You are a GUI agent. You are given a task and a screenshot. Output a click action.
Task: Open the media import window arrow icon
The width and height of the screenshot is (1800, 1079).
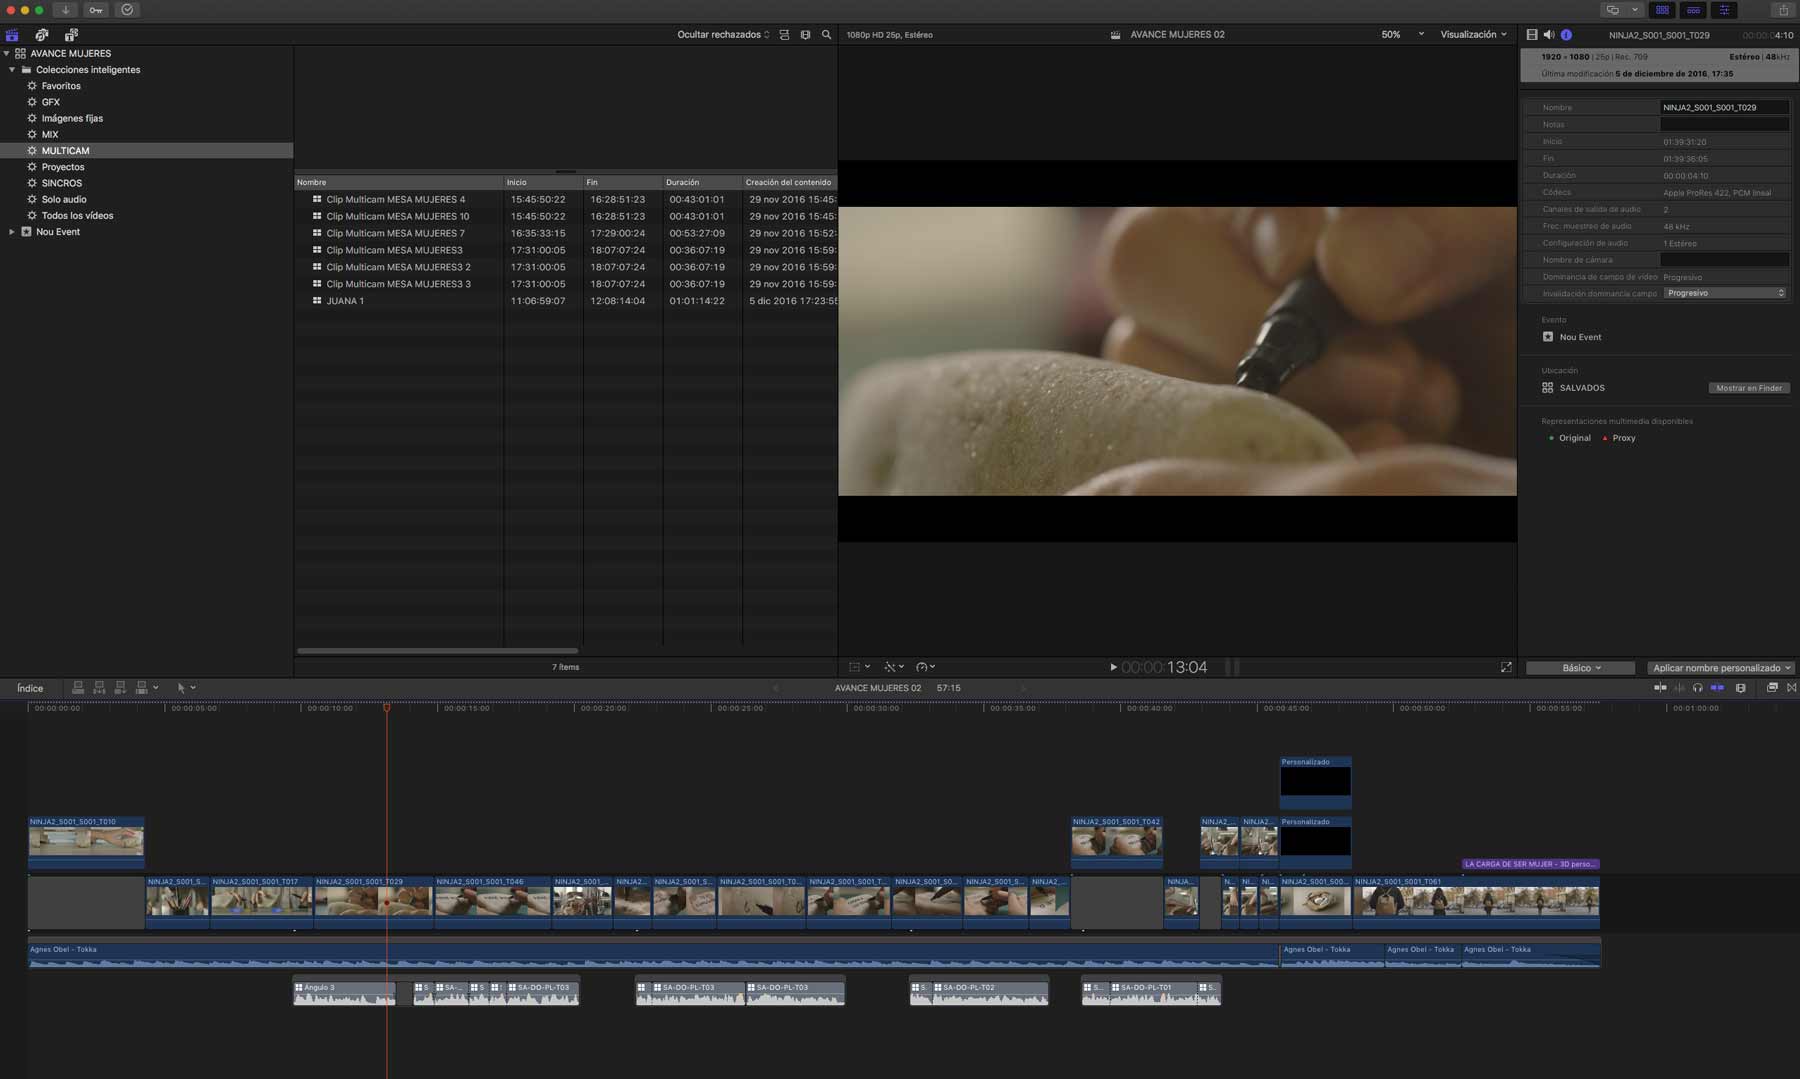pos(65,10)
